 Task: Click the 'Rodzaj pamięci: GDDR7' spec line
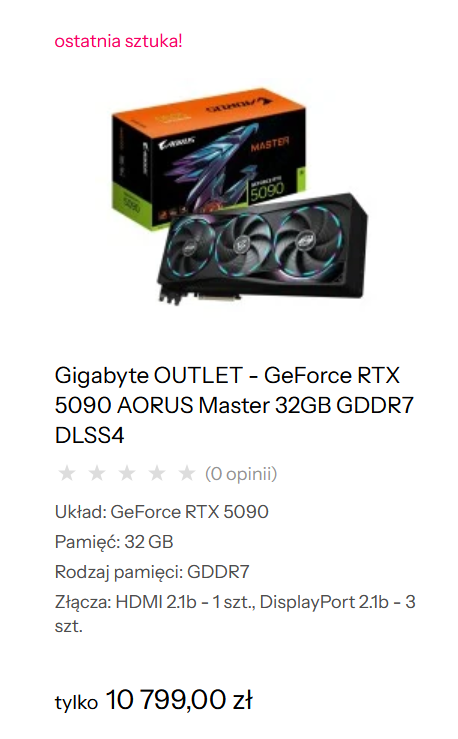pyautogui.click(x=152, y=572)
